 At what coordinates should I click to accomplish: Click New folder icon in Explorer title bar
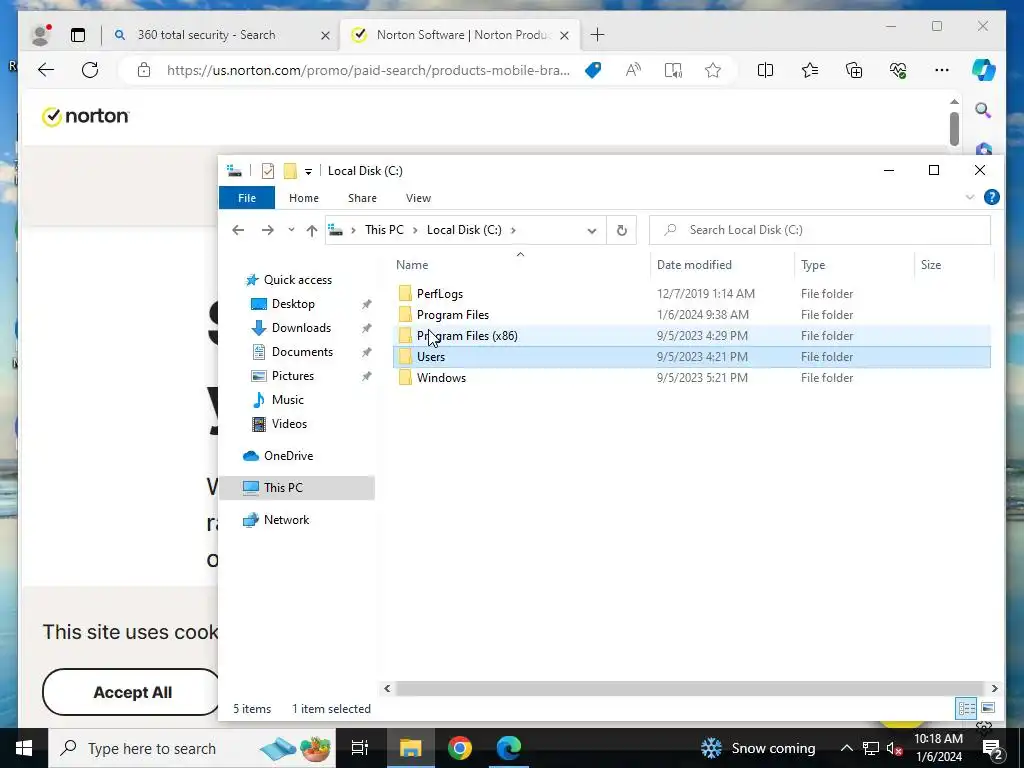pos(290,171)
